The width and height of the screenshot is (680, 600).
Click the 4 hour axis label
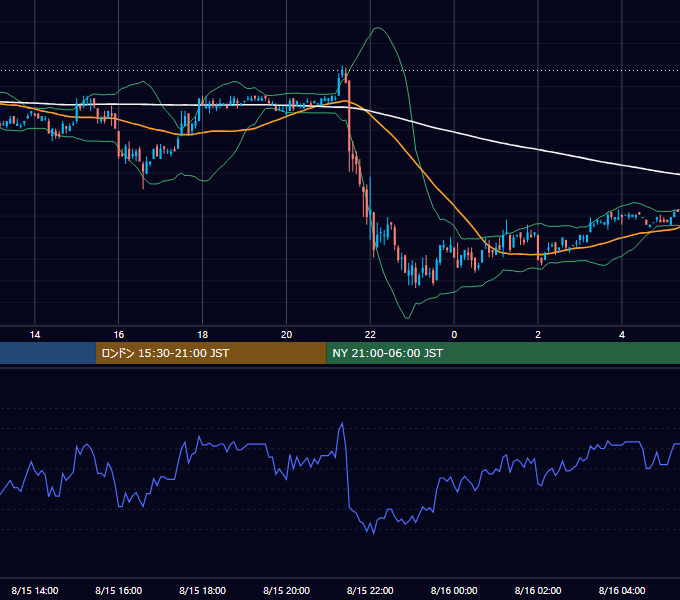point(622,335)
